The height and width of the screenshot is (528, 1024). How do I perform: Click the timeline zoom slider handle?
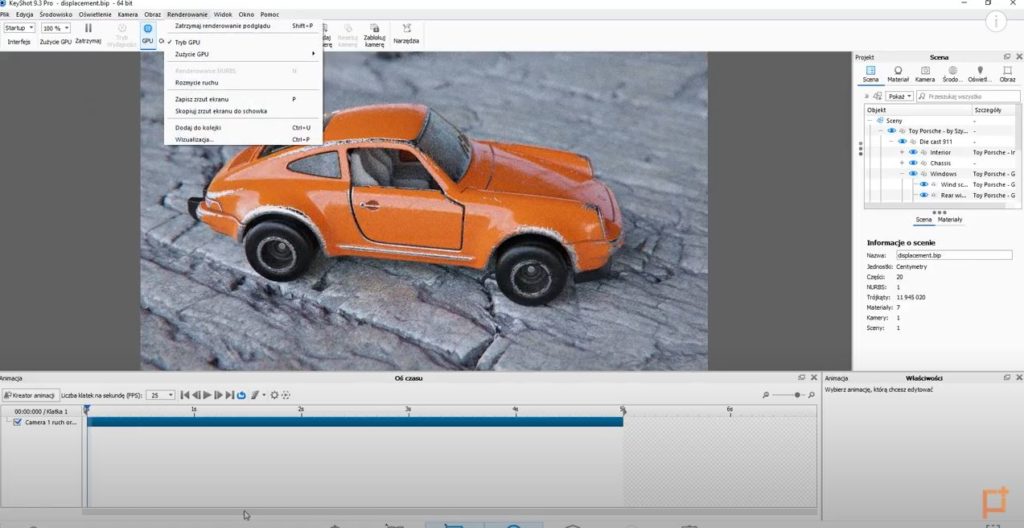click(x=797, y=395)
